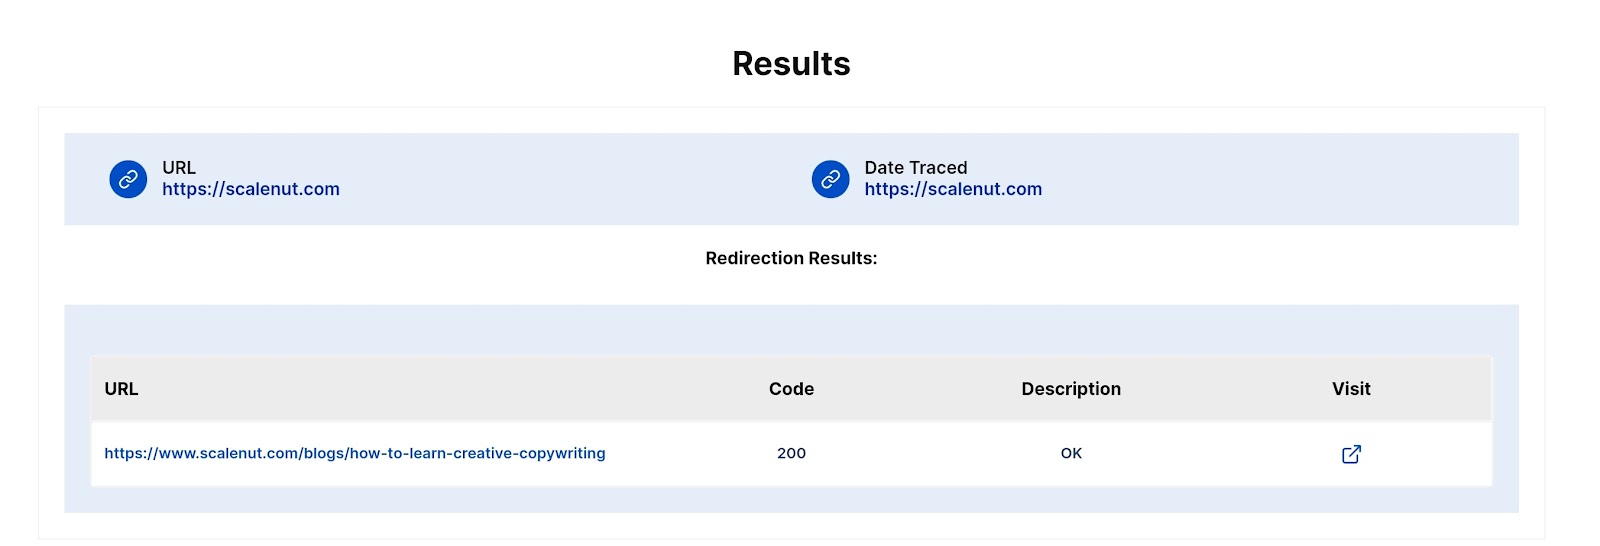Open the external visit icon in the table row
1600x546 pixels.
1351,454
